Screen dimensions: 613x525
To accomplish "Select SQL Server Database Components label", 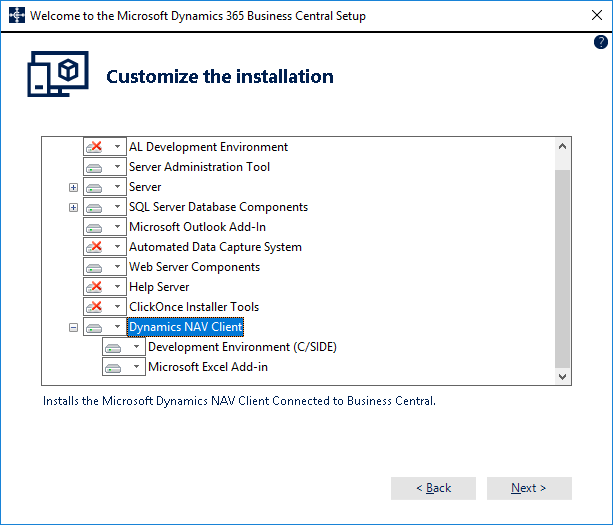I will tap(219, 207).
